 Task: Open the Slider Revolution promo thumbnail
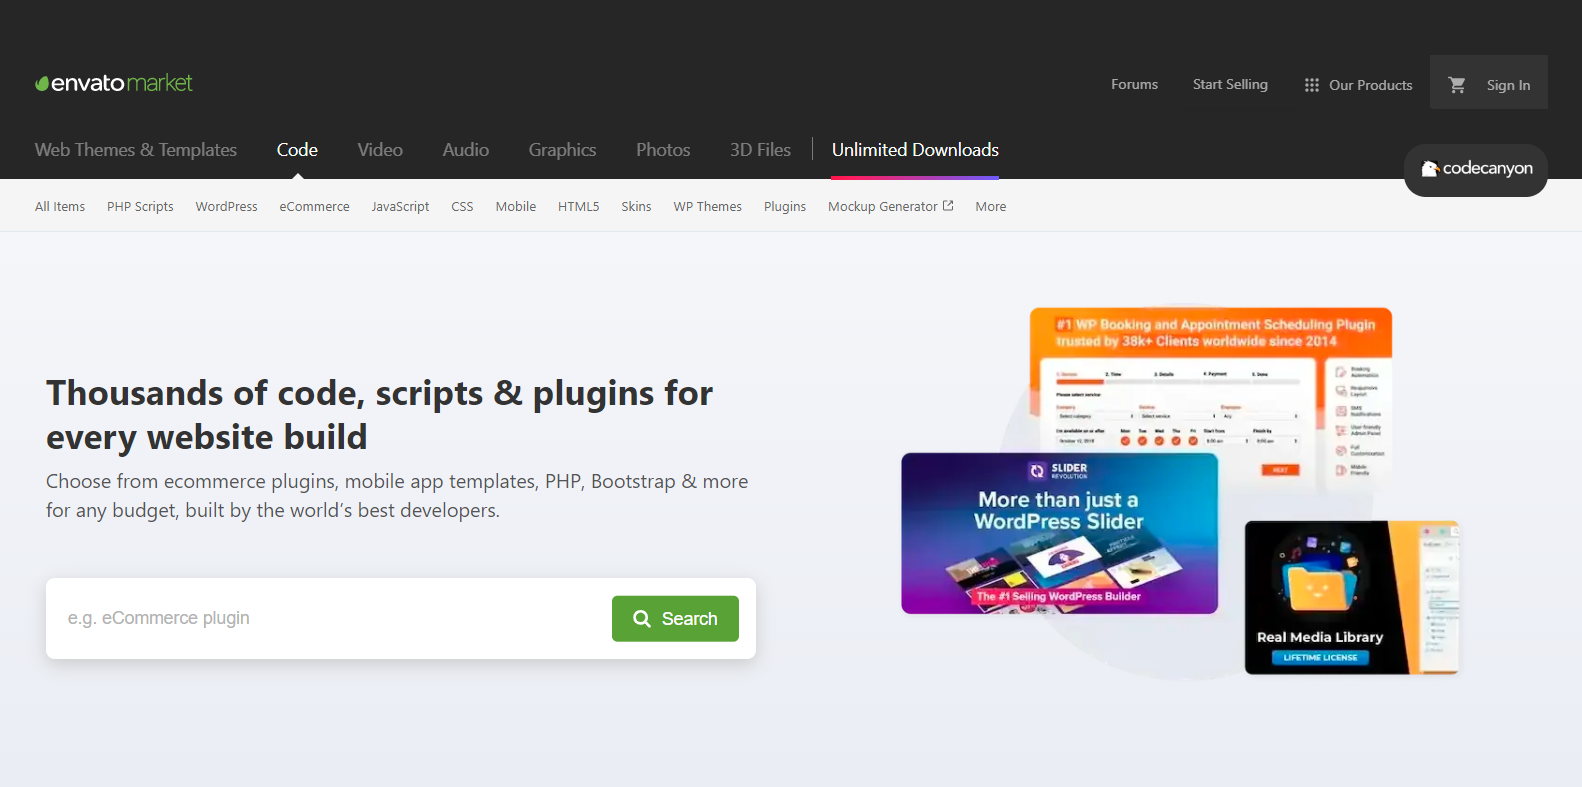pos(1059,533)
